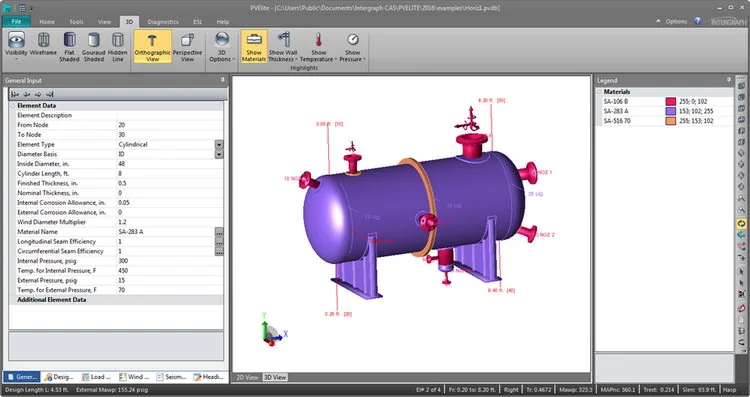Click the SA-516 70 orange color swatch
750x397 pixels.
[671, 121]
